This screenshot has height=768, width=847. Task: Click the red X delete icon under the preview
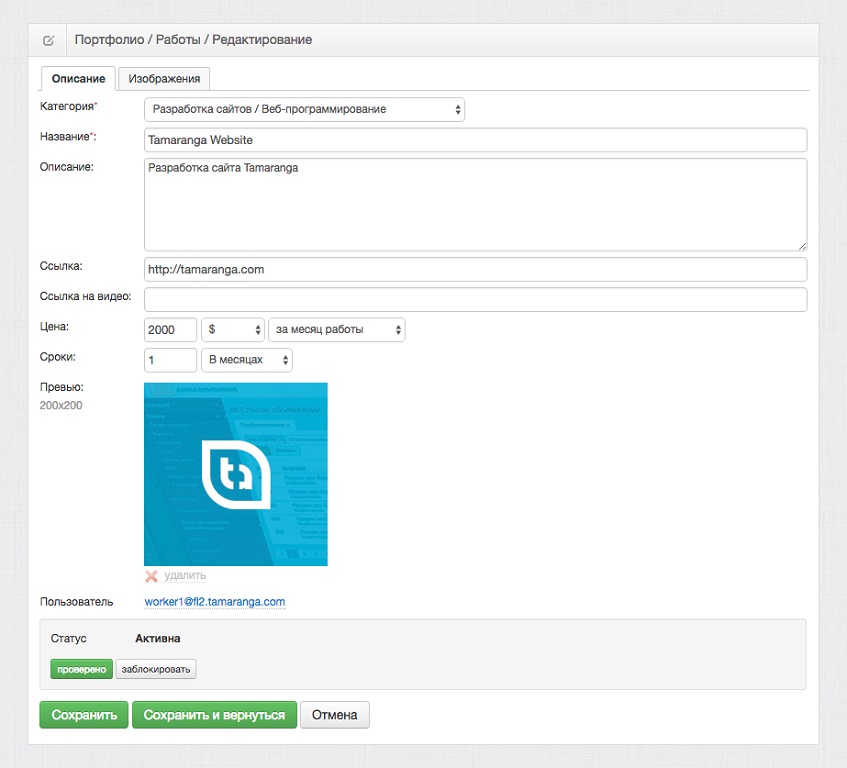pos(151,576)
